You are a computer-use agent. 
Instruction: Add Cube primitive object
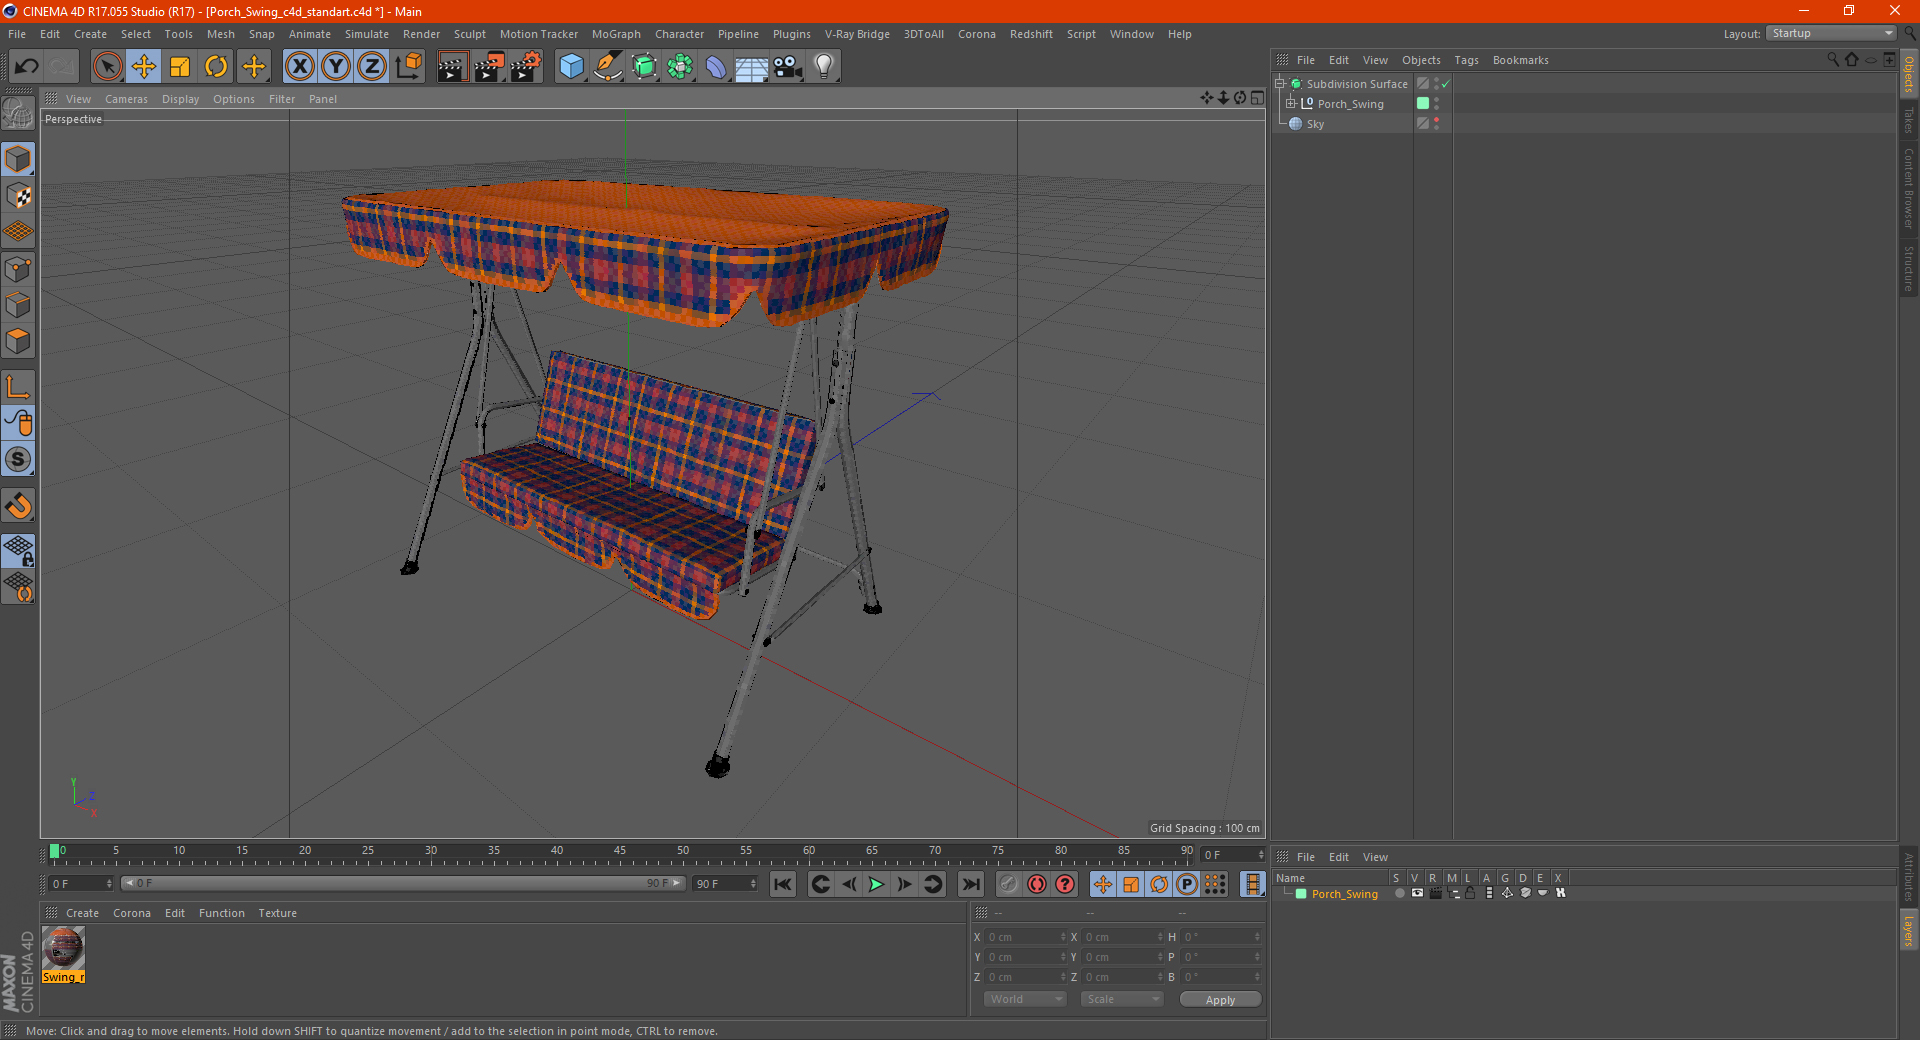click(x=572, y=67)
